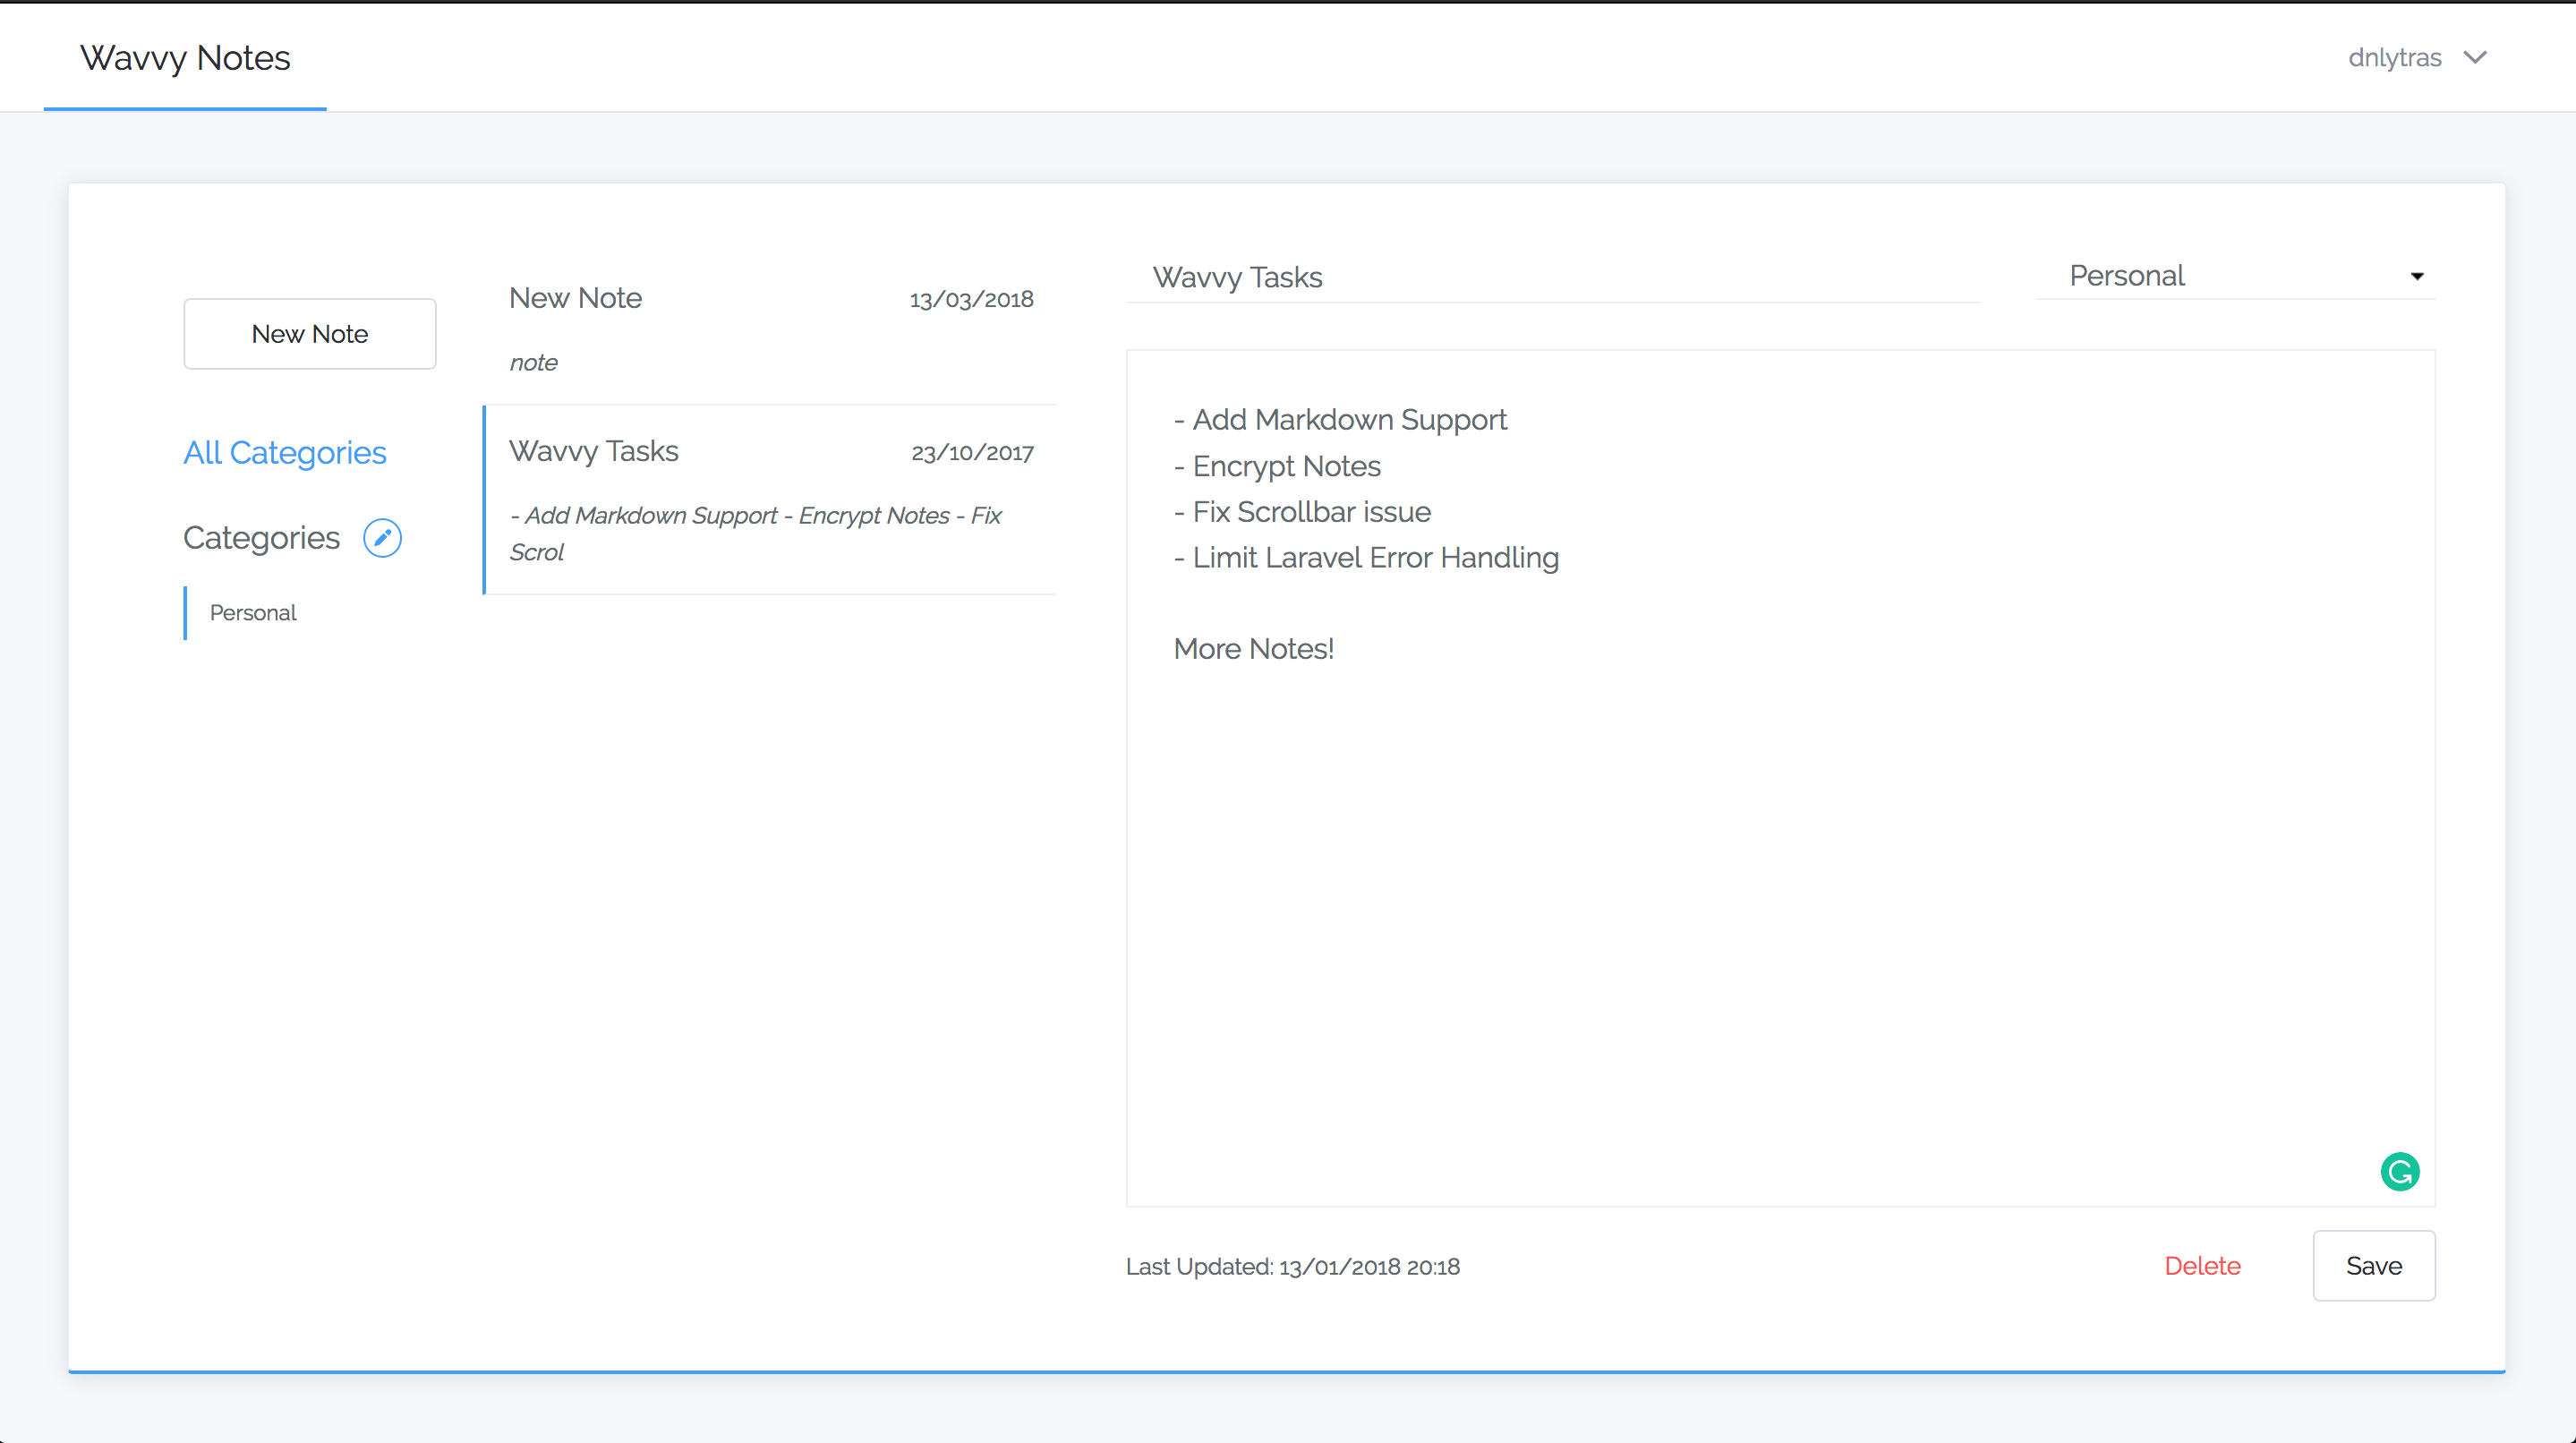Go to the Wavvy Notes home tab
Image resolution: width=2576 pixels, height=1443 pixels.
185,58
